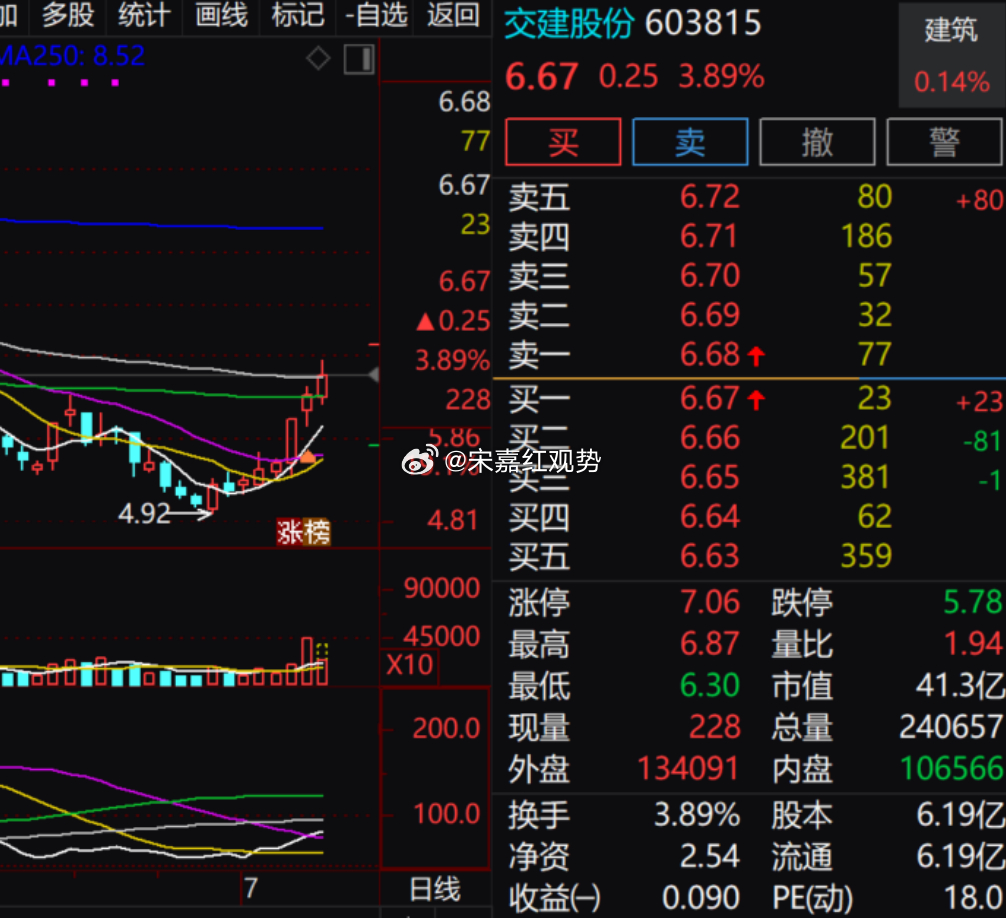Select the 画线 drawing menu
Screen dimensions: 1006x918
coord(221,15)
